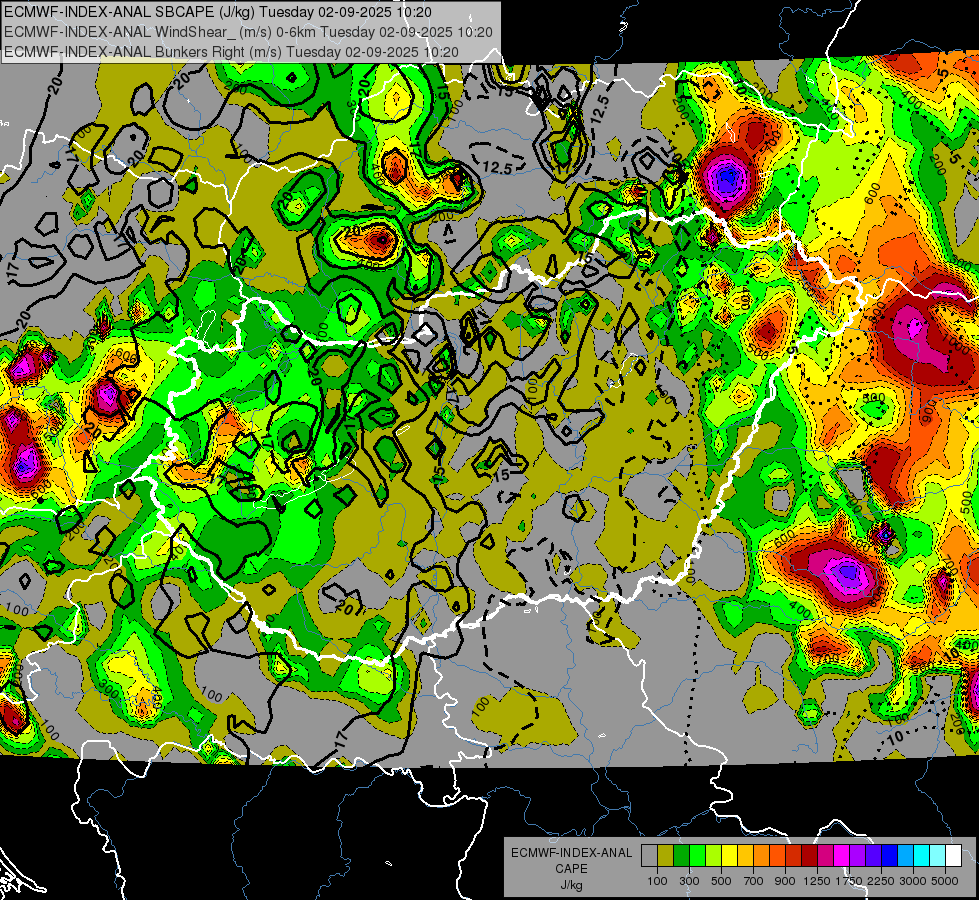Image resolution: width=979 pixels, height=900 pixels.
Task: Select the indigo swatch before 2250
Action: (873, 856)
